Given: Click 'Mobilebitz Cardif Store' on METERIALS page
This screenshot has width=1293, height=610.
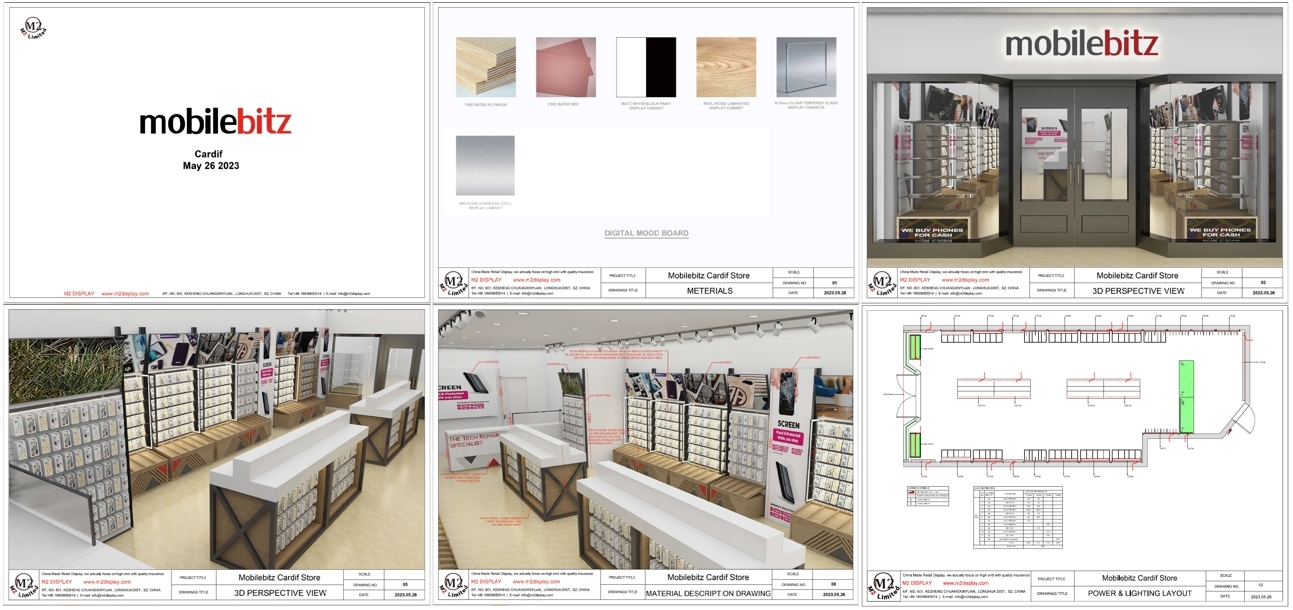Looking at the screenshot, I should tap(708, 275).
